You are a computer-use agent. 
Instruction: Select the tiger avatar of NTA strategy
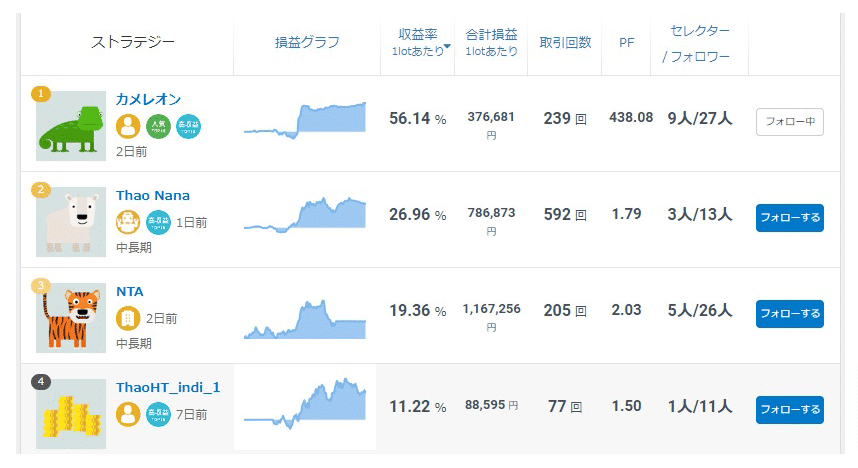tap(71, 318)
